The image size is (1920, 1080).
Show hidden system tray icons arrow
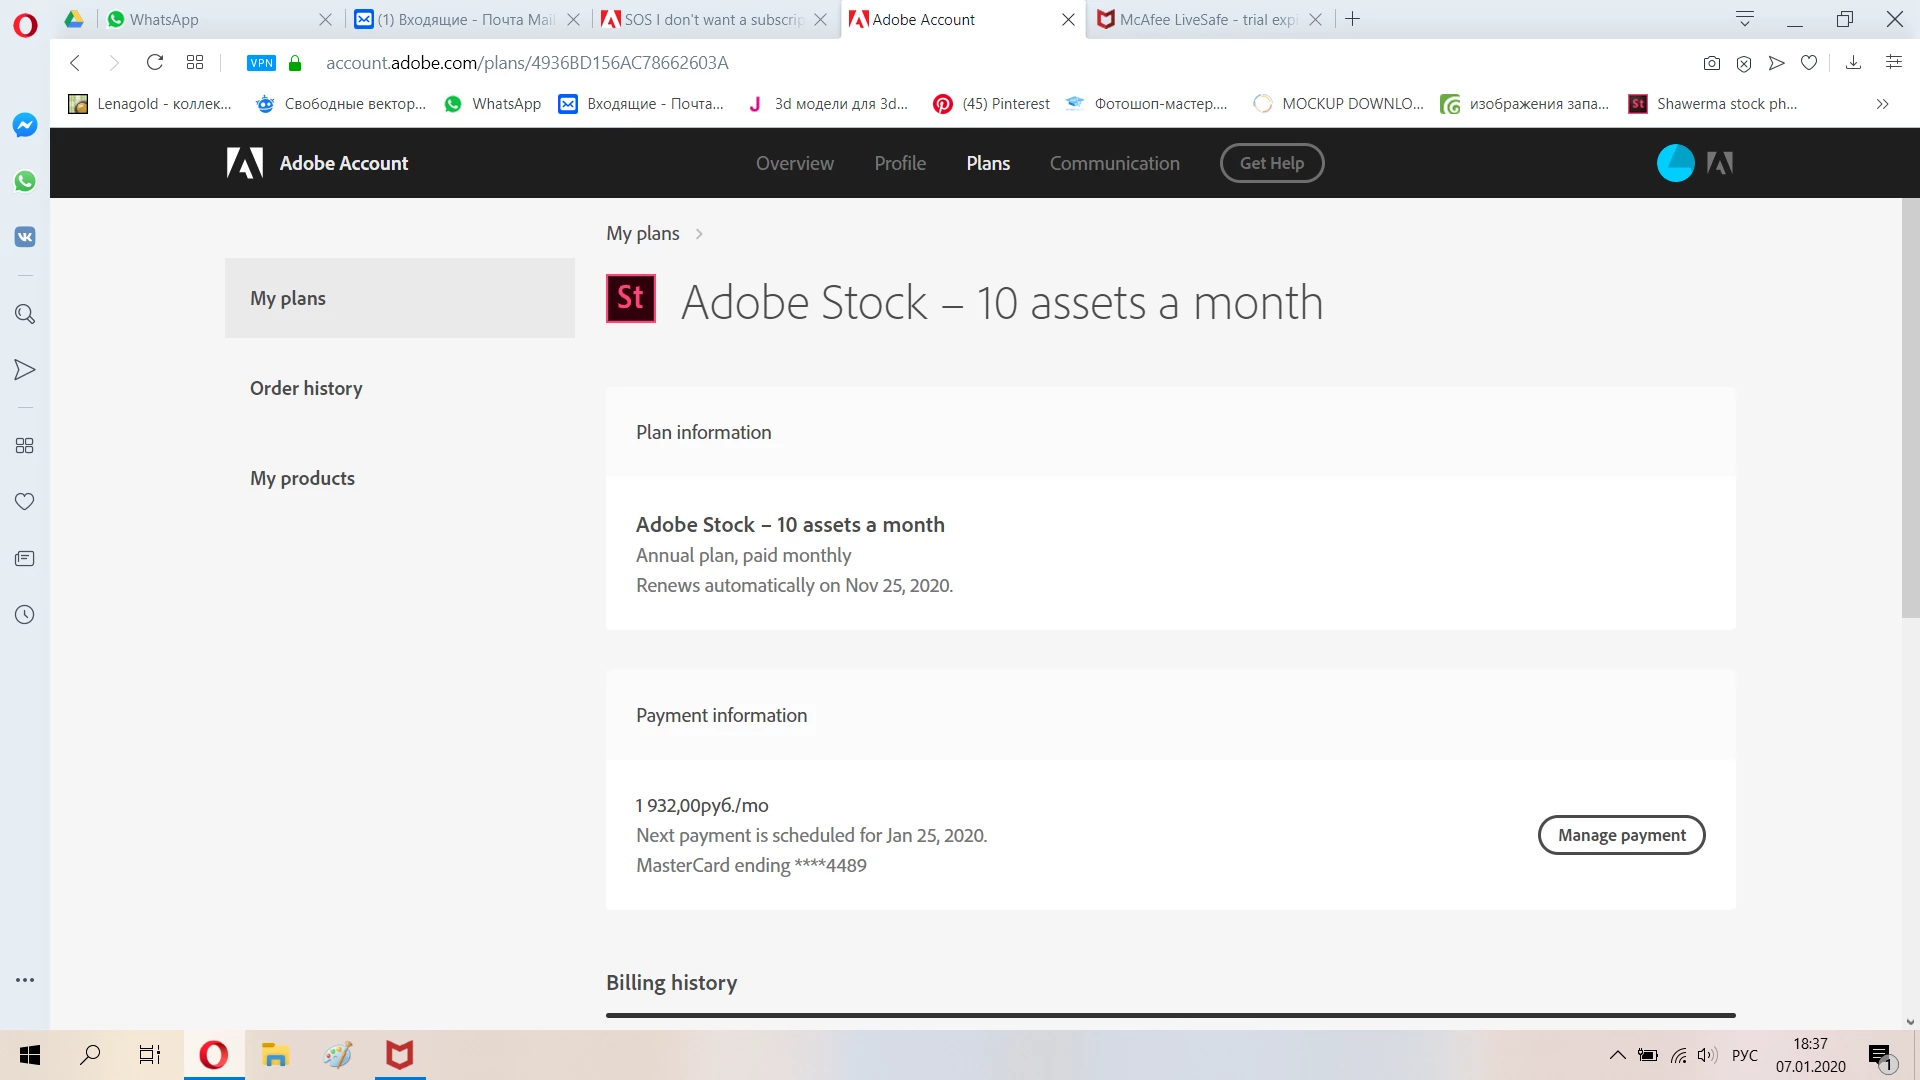pos(1617,1055)
